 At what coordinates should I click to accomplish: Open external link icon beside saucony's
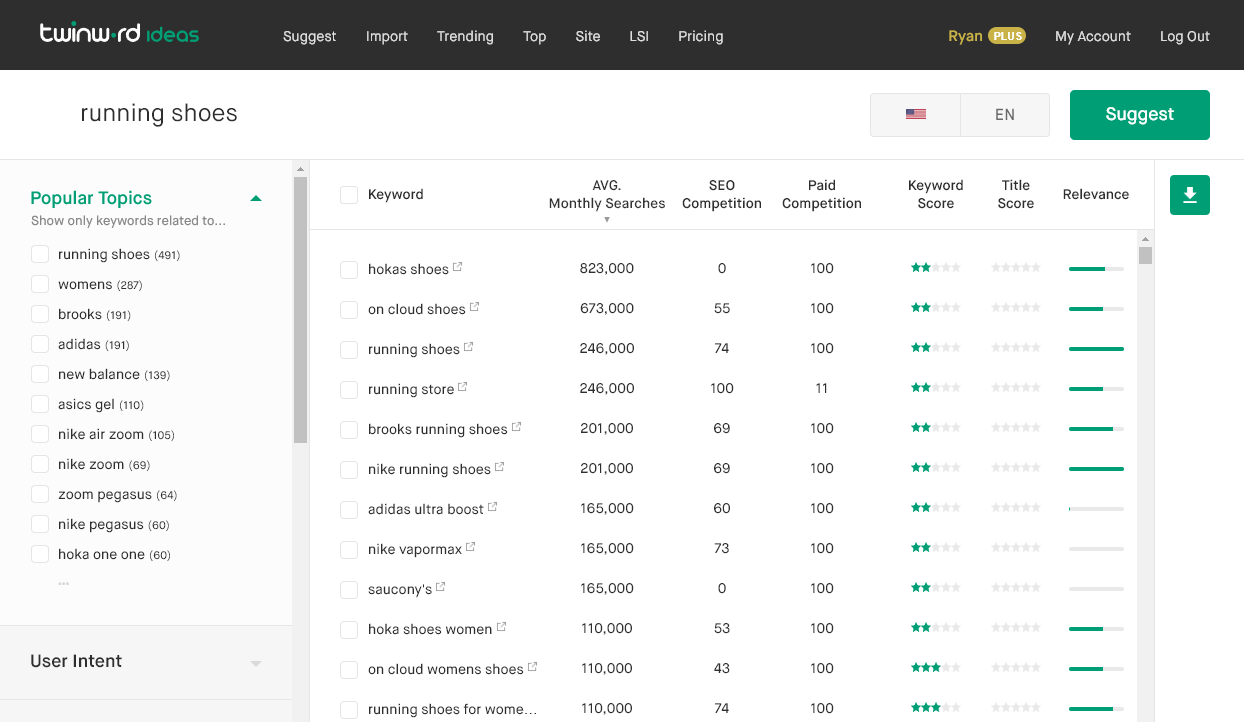coord(441,587)
